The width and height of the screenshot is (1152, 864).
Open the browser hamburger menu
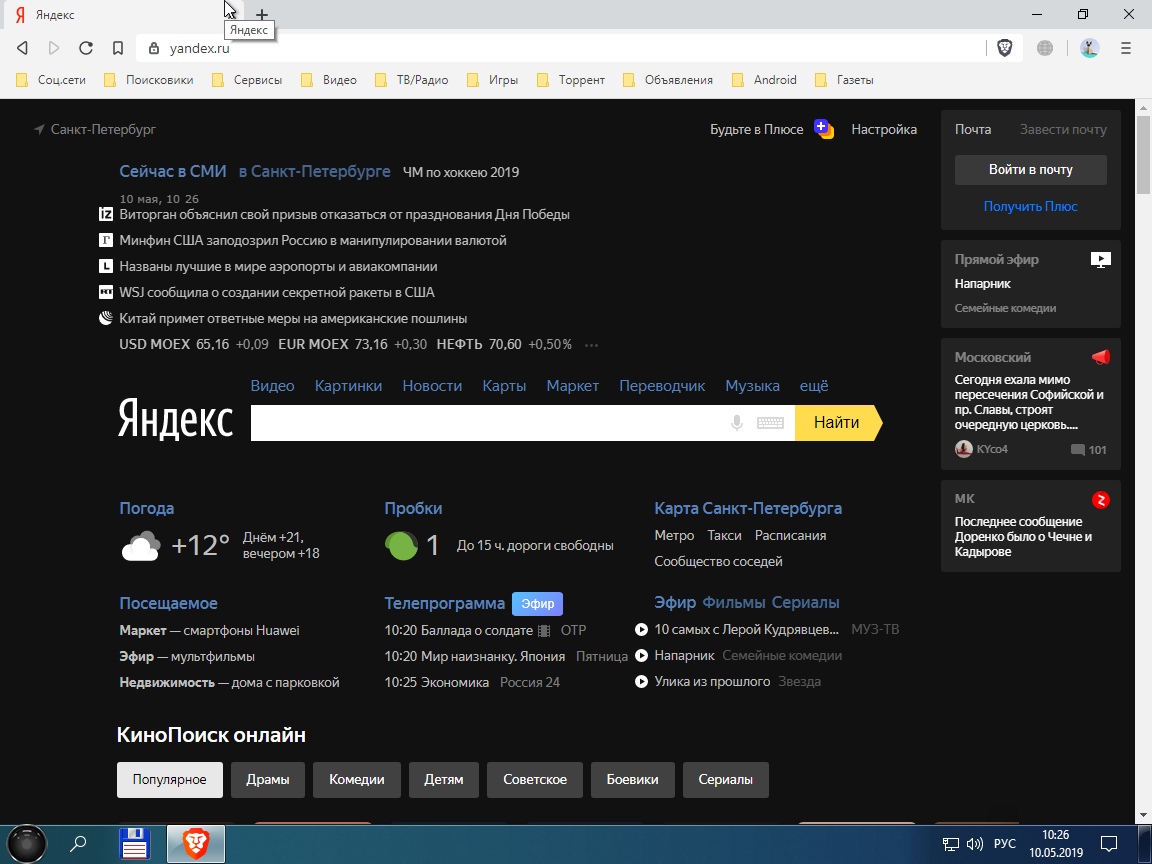click(x=1126, y=48)
